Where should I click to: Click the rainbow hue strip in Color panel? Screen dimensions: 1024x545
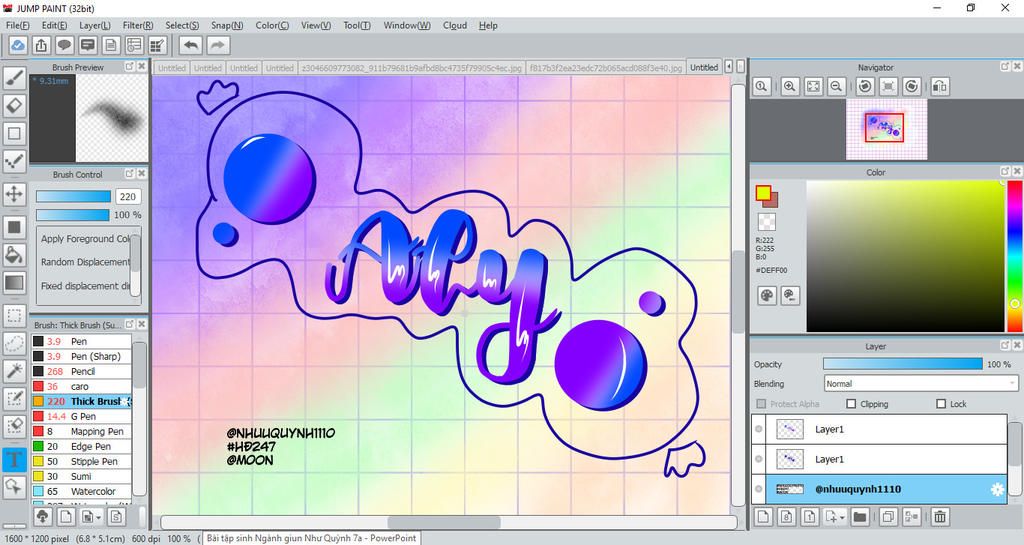click(x=1015, y=256)
